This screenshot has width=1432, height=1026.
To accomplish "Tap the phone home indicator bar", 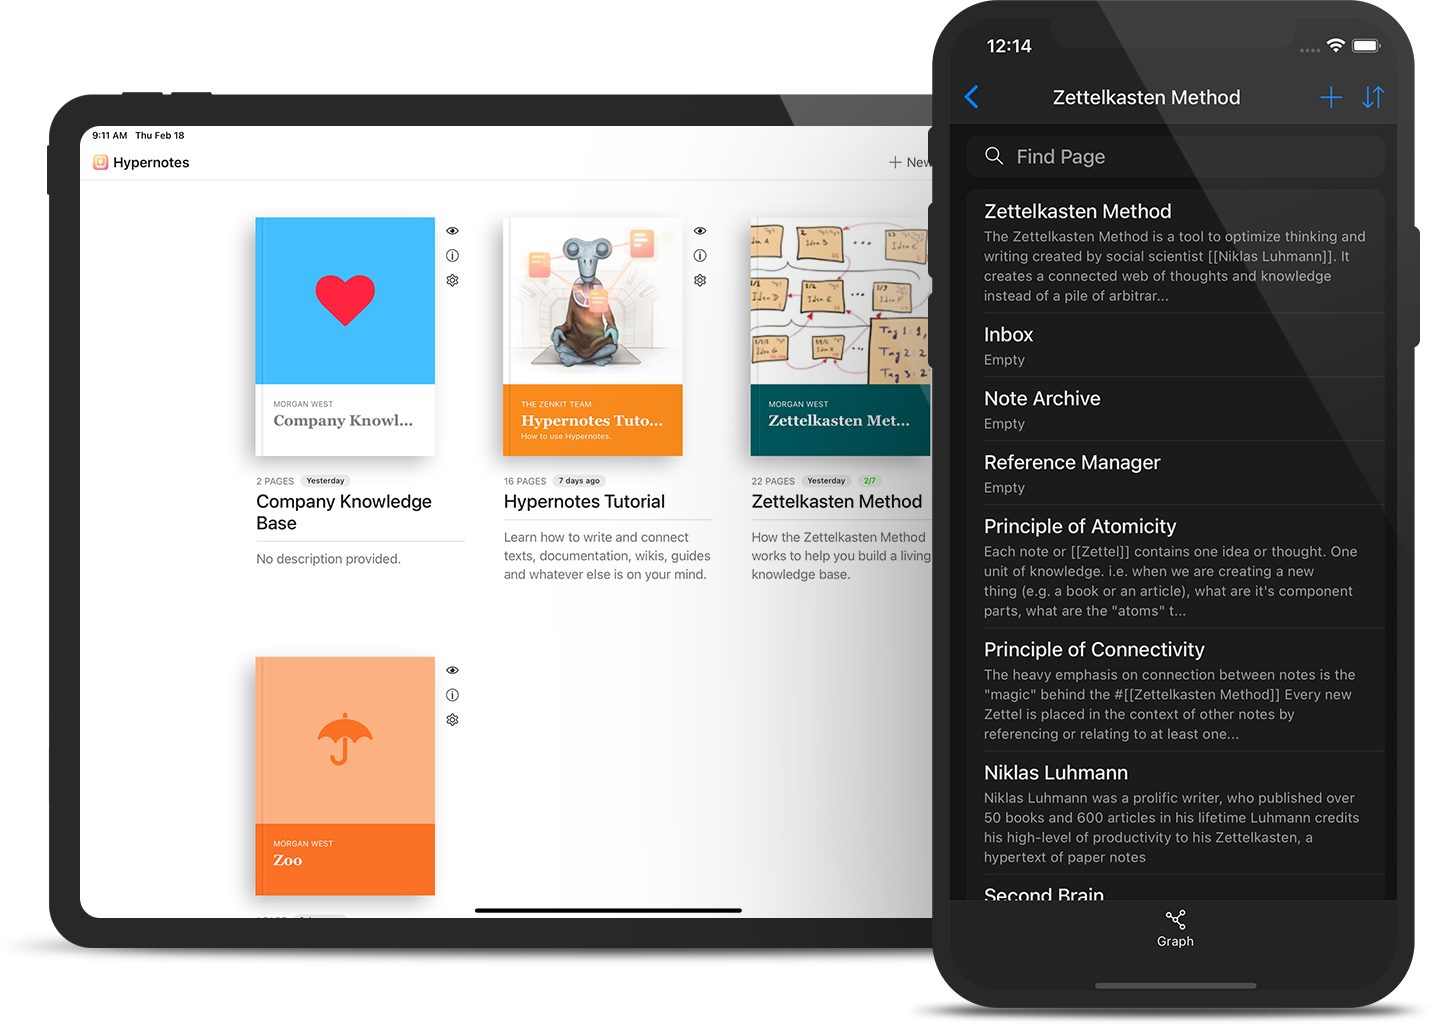I will coord(1175,986).
